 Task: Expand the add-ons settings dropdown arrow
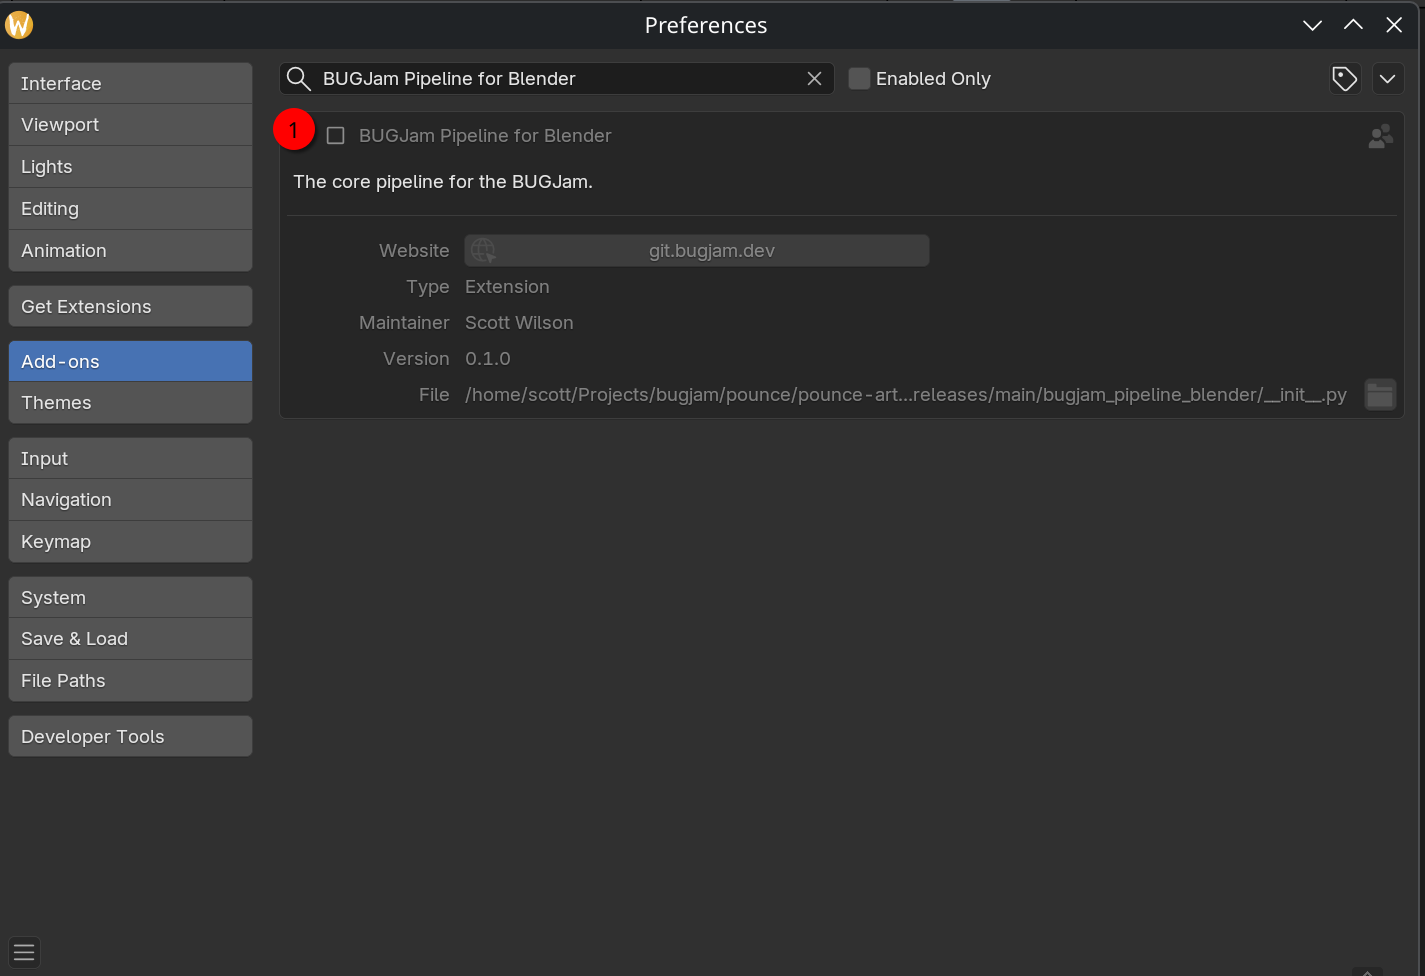click(1387, 79)
